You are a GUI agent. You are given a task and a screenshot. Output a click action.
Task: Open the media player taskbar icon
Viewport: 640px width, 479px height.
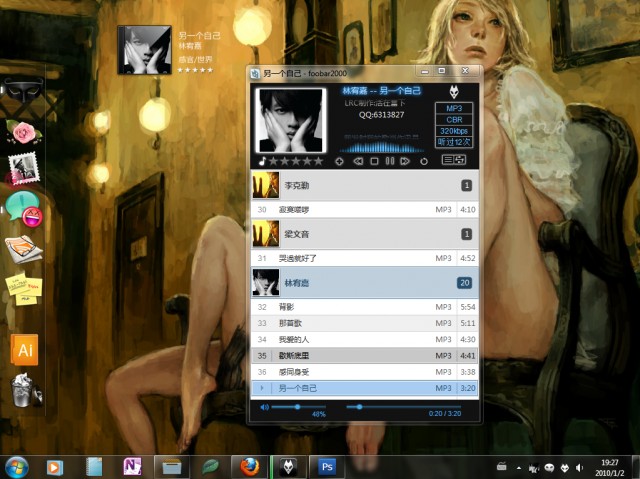click(x=55, y=467)
